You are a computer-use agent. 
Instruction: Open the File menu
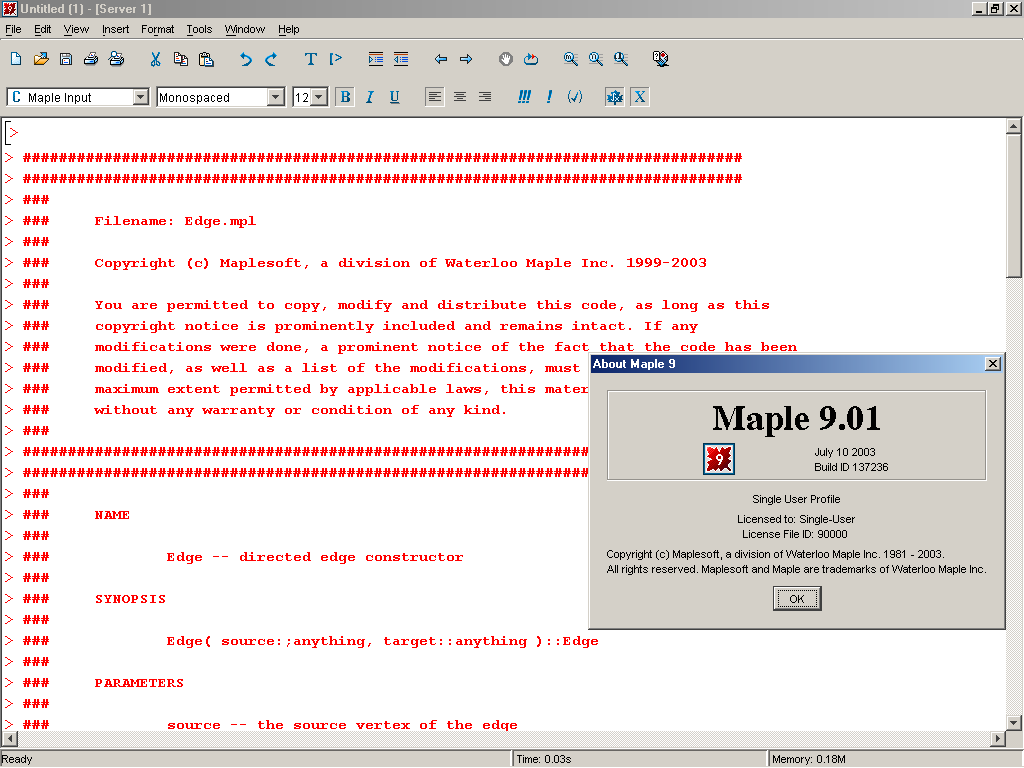[13, 29]
